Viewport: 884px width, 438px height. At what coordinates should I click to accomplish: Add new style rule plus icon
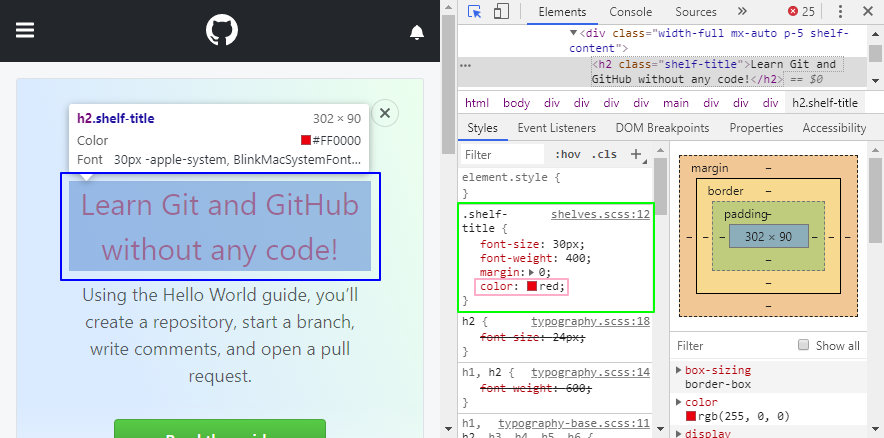click(636, 154)
